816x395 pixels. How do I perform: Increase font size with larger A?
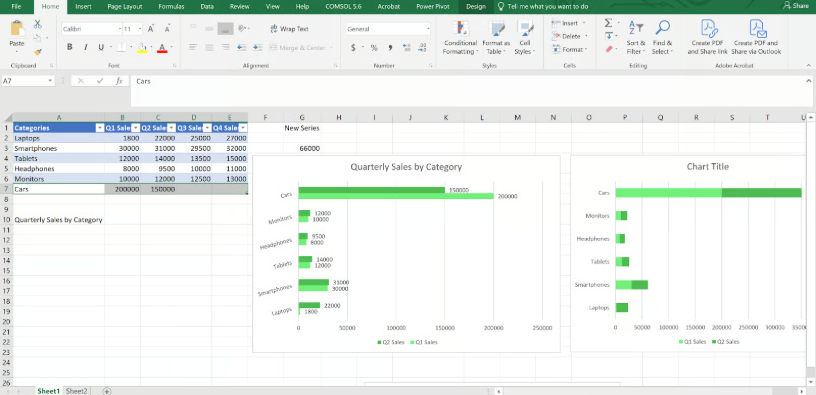[151, 29]
